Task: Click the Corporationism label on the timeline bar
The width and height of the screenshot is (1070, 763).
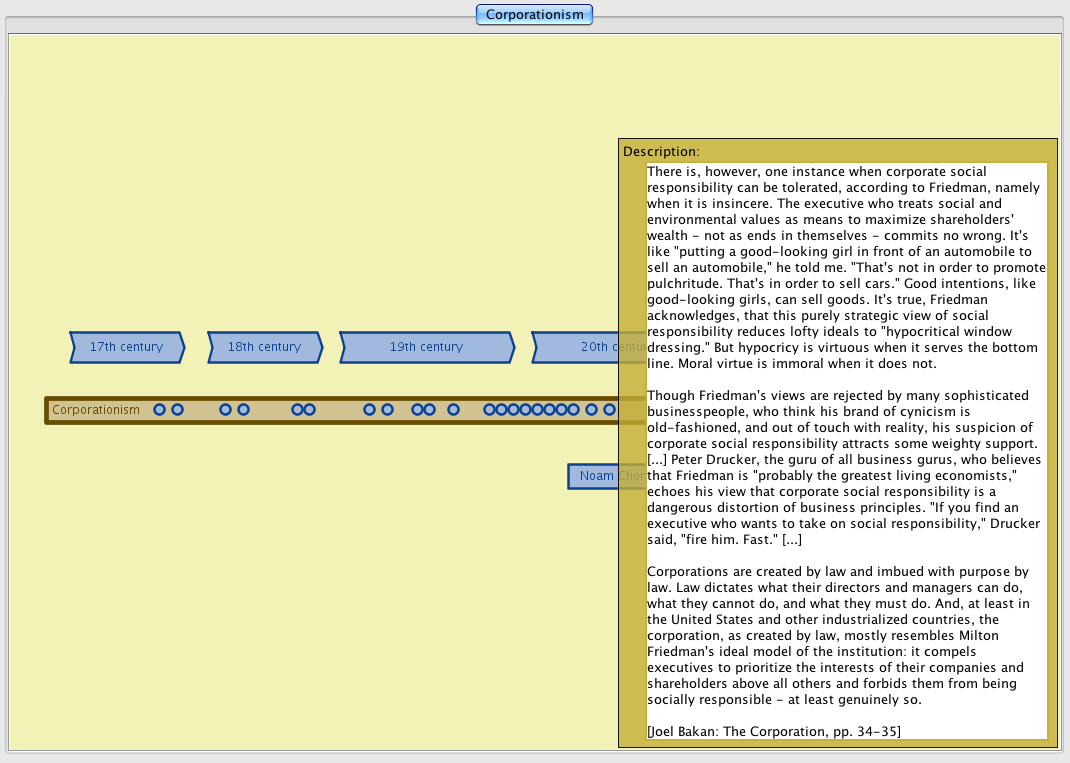Action: click(96, 410)
